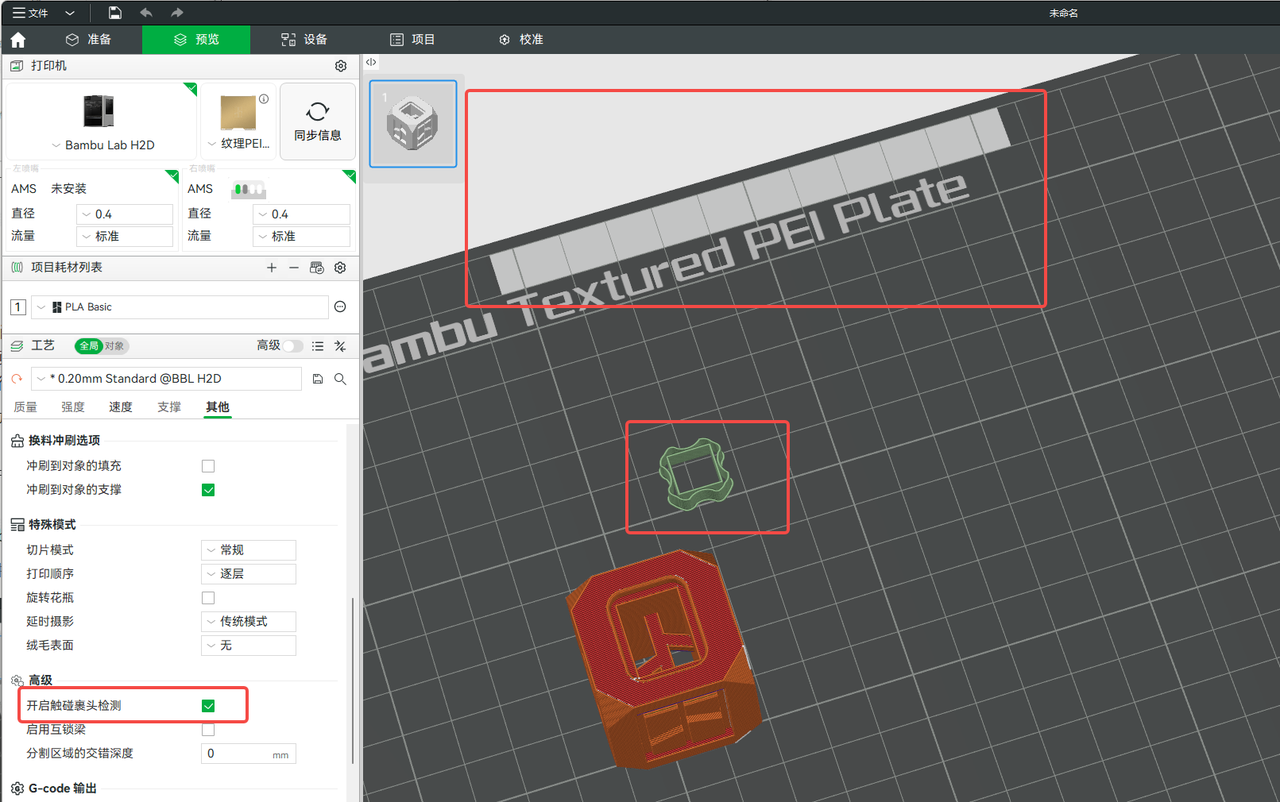
Task: Open the 强度 settings tab
Action: [73, 407]
